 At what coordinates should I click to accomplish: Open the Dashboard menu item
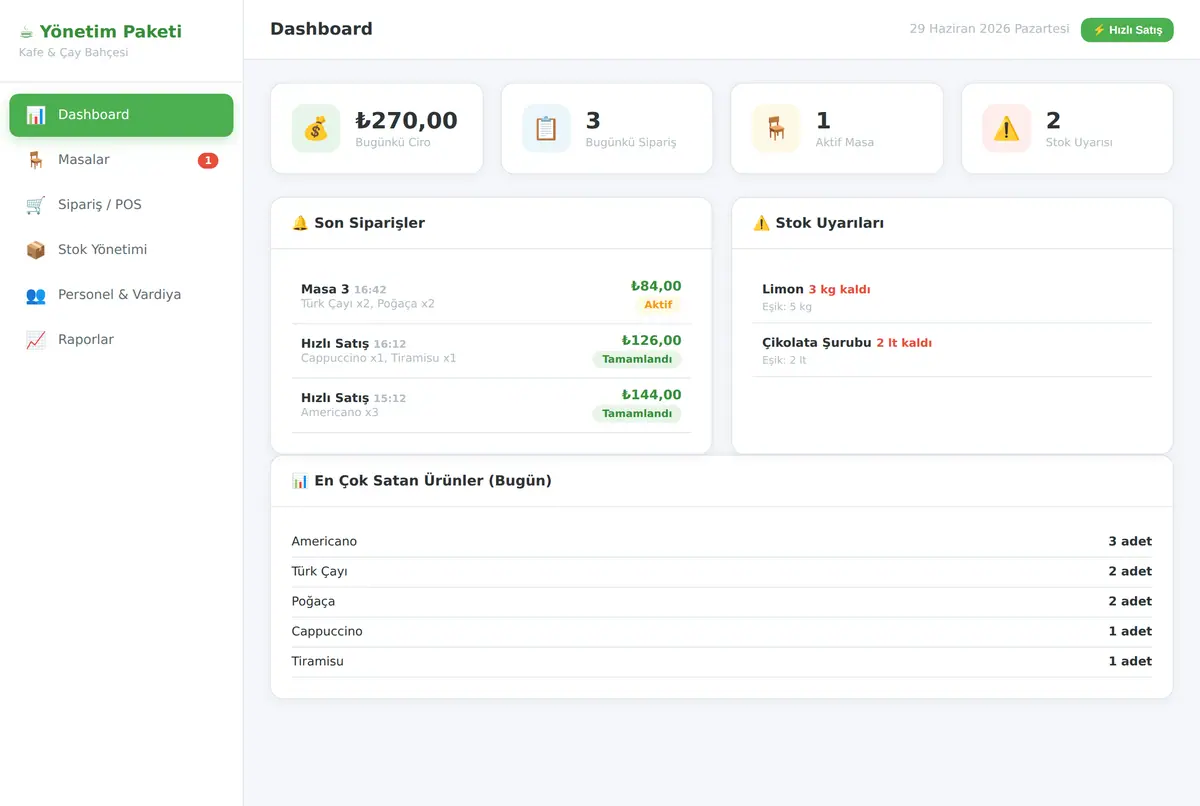(x=121, y=115)
